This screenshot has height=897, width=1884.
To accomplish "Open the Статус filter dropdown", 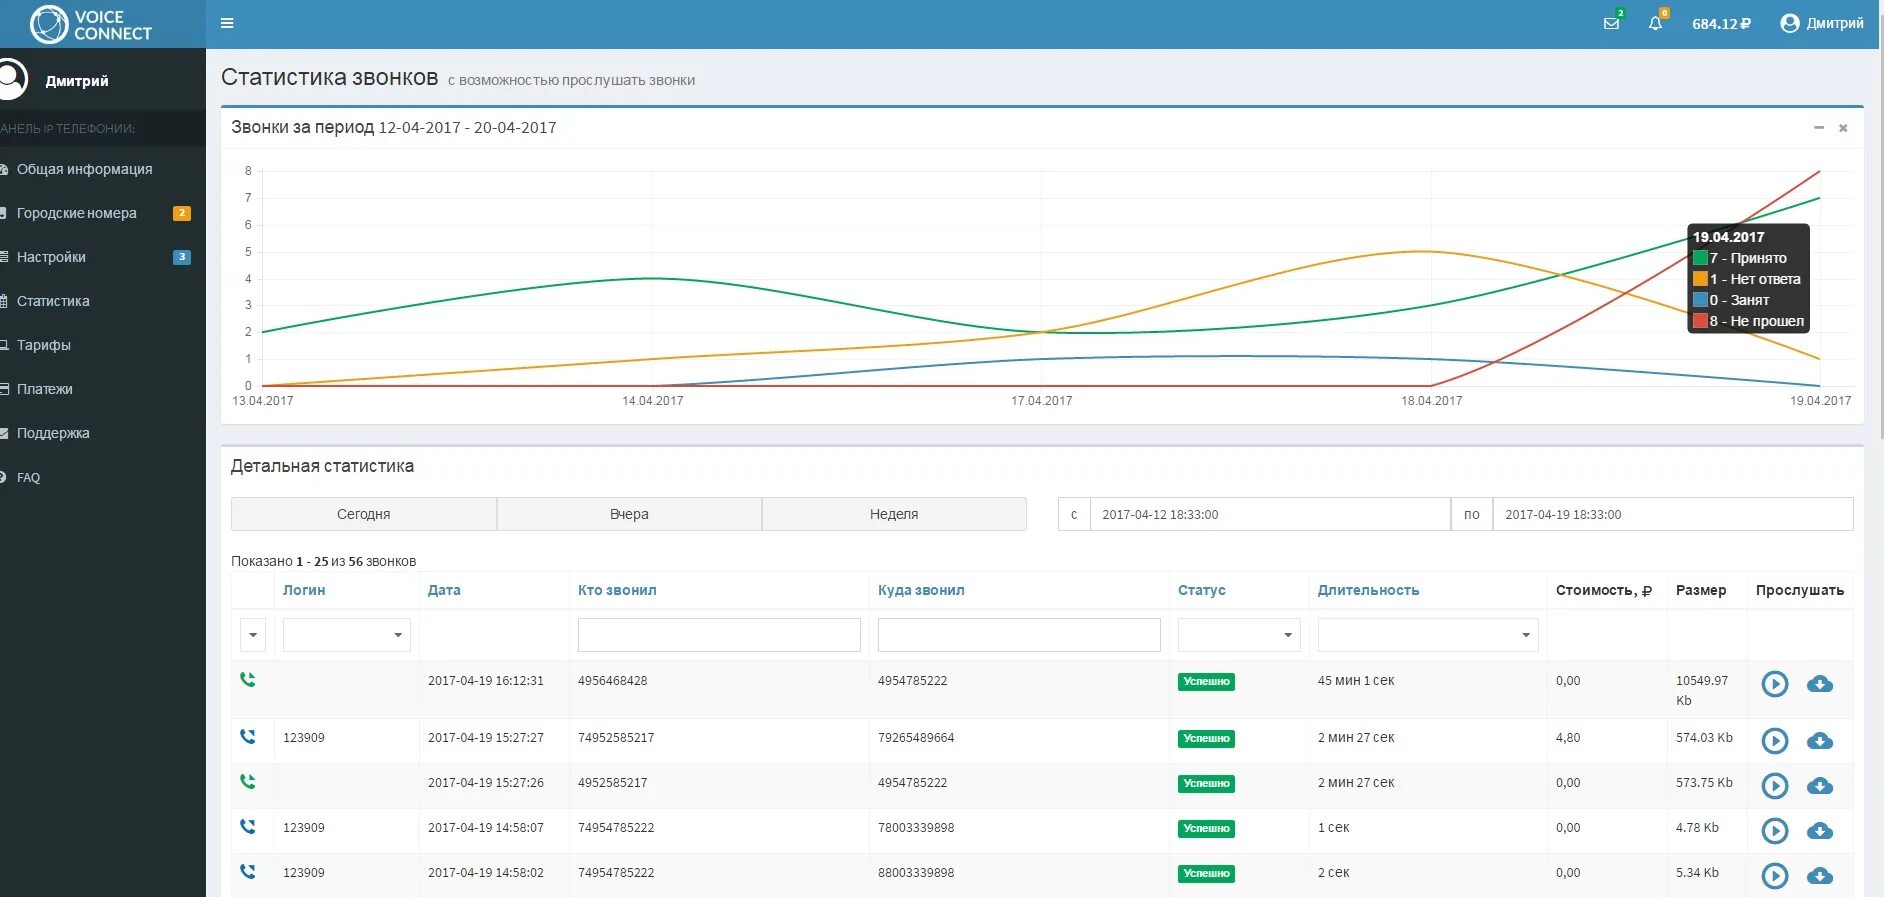I will pyautogui.click(x=1239, y=635).
